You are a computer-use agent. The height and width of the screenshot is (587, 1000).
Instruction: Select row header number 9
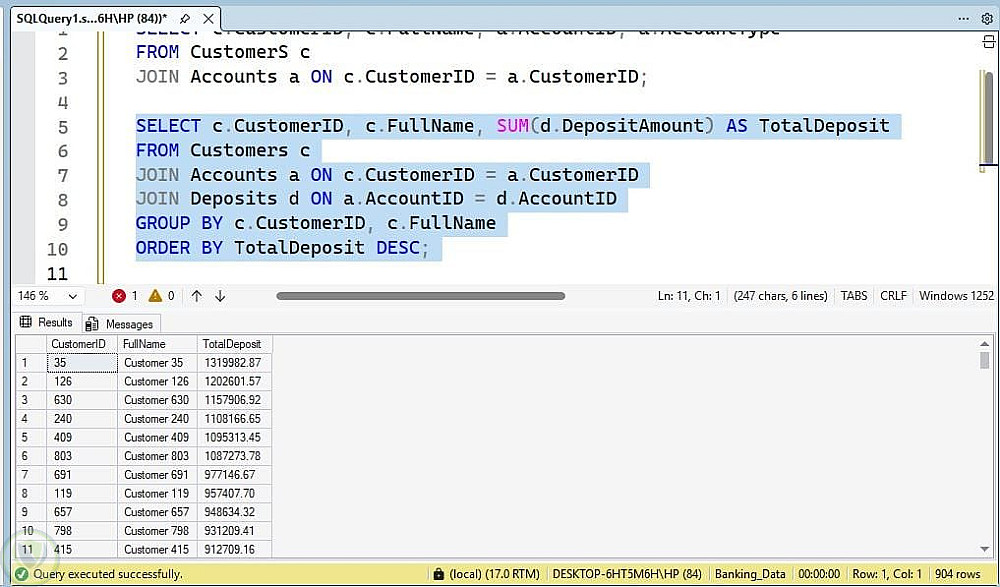(31, 512)
